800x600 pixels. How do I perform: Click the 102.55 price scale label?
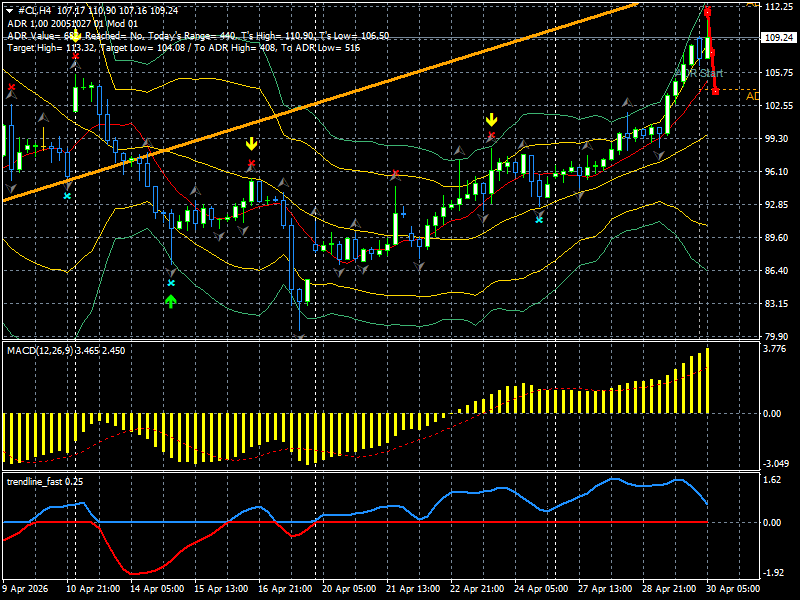pyautogui.click(x=779, y=106)
